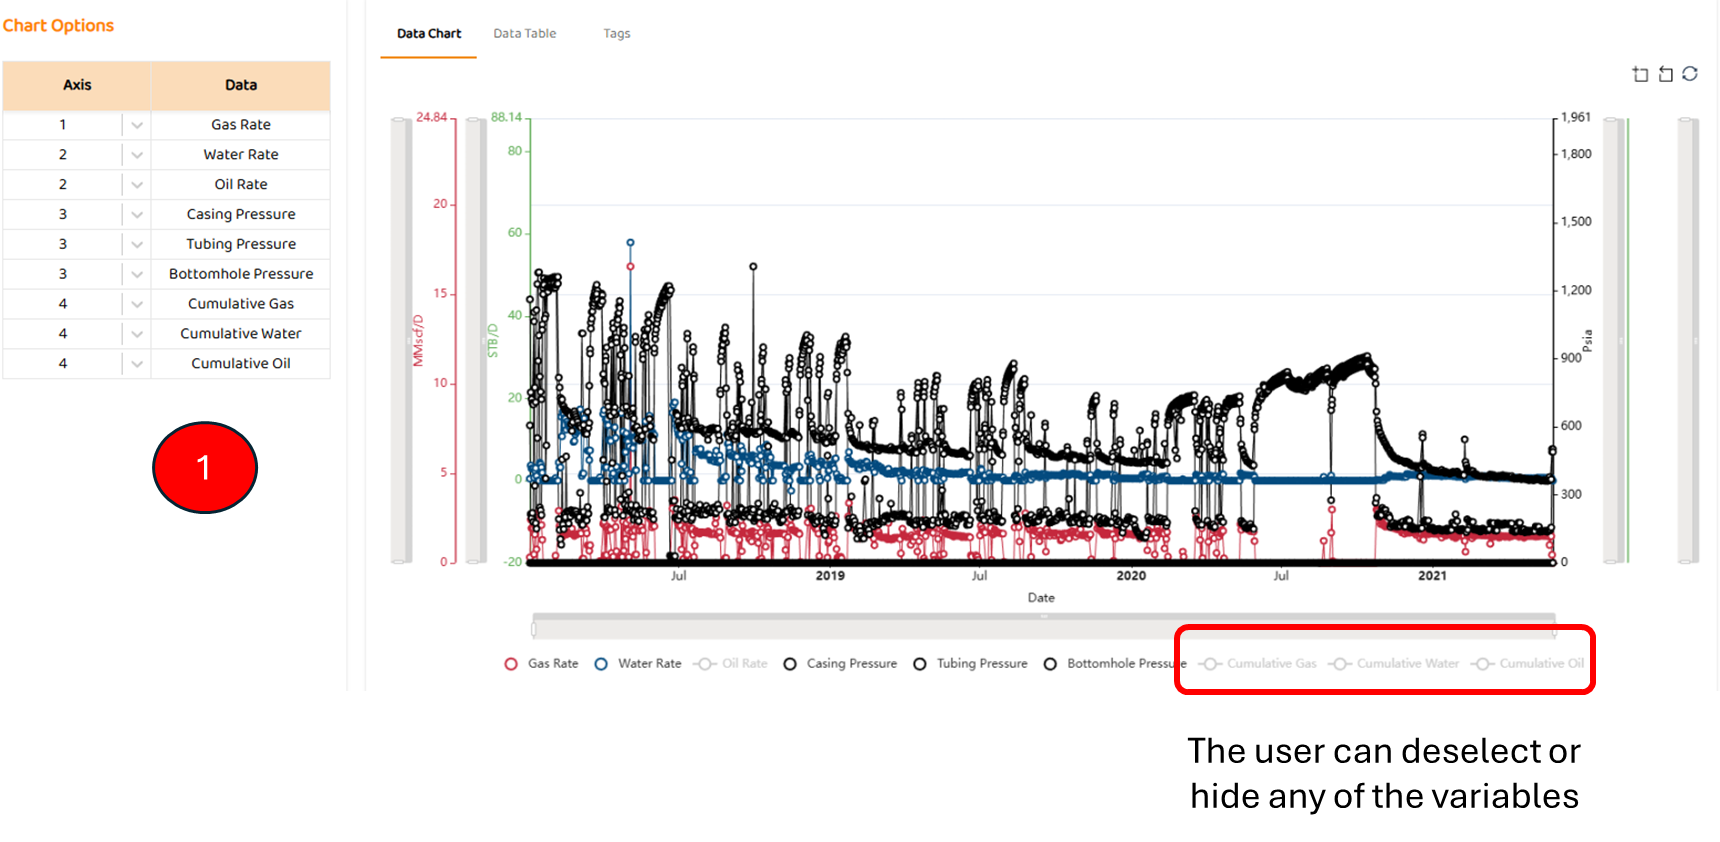Enable the Oil Rate series in legend
The width and height of the screenshot is (1720, 842).
[733, 664]
